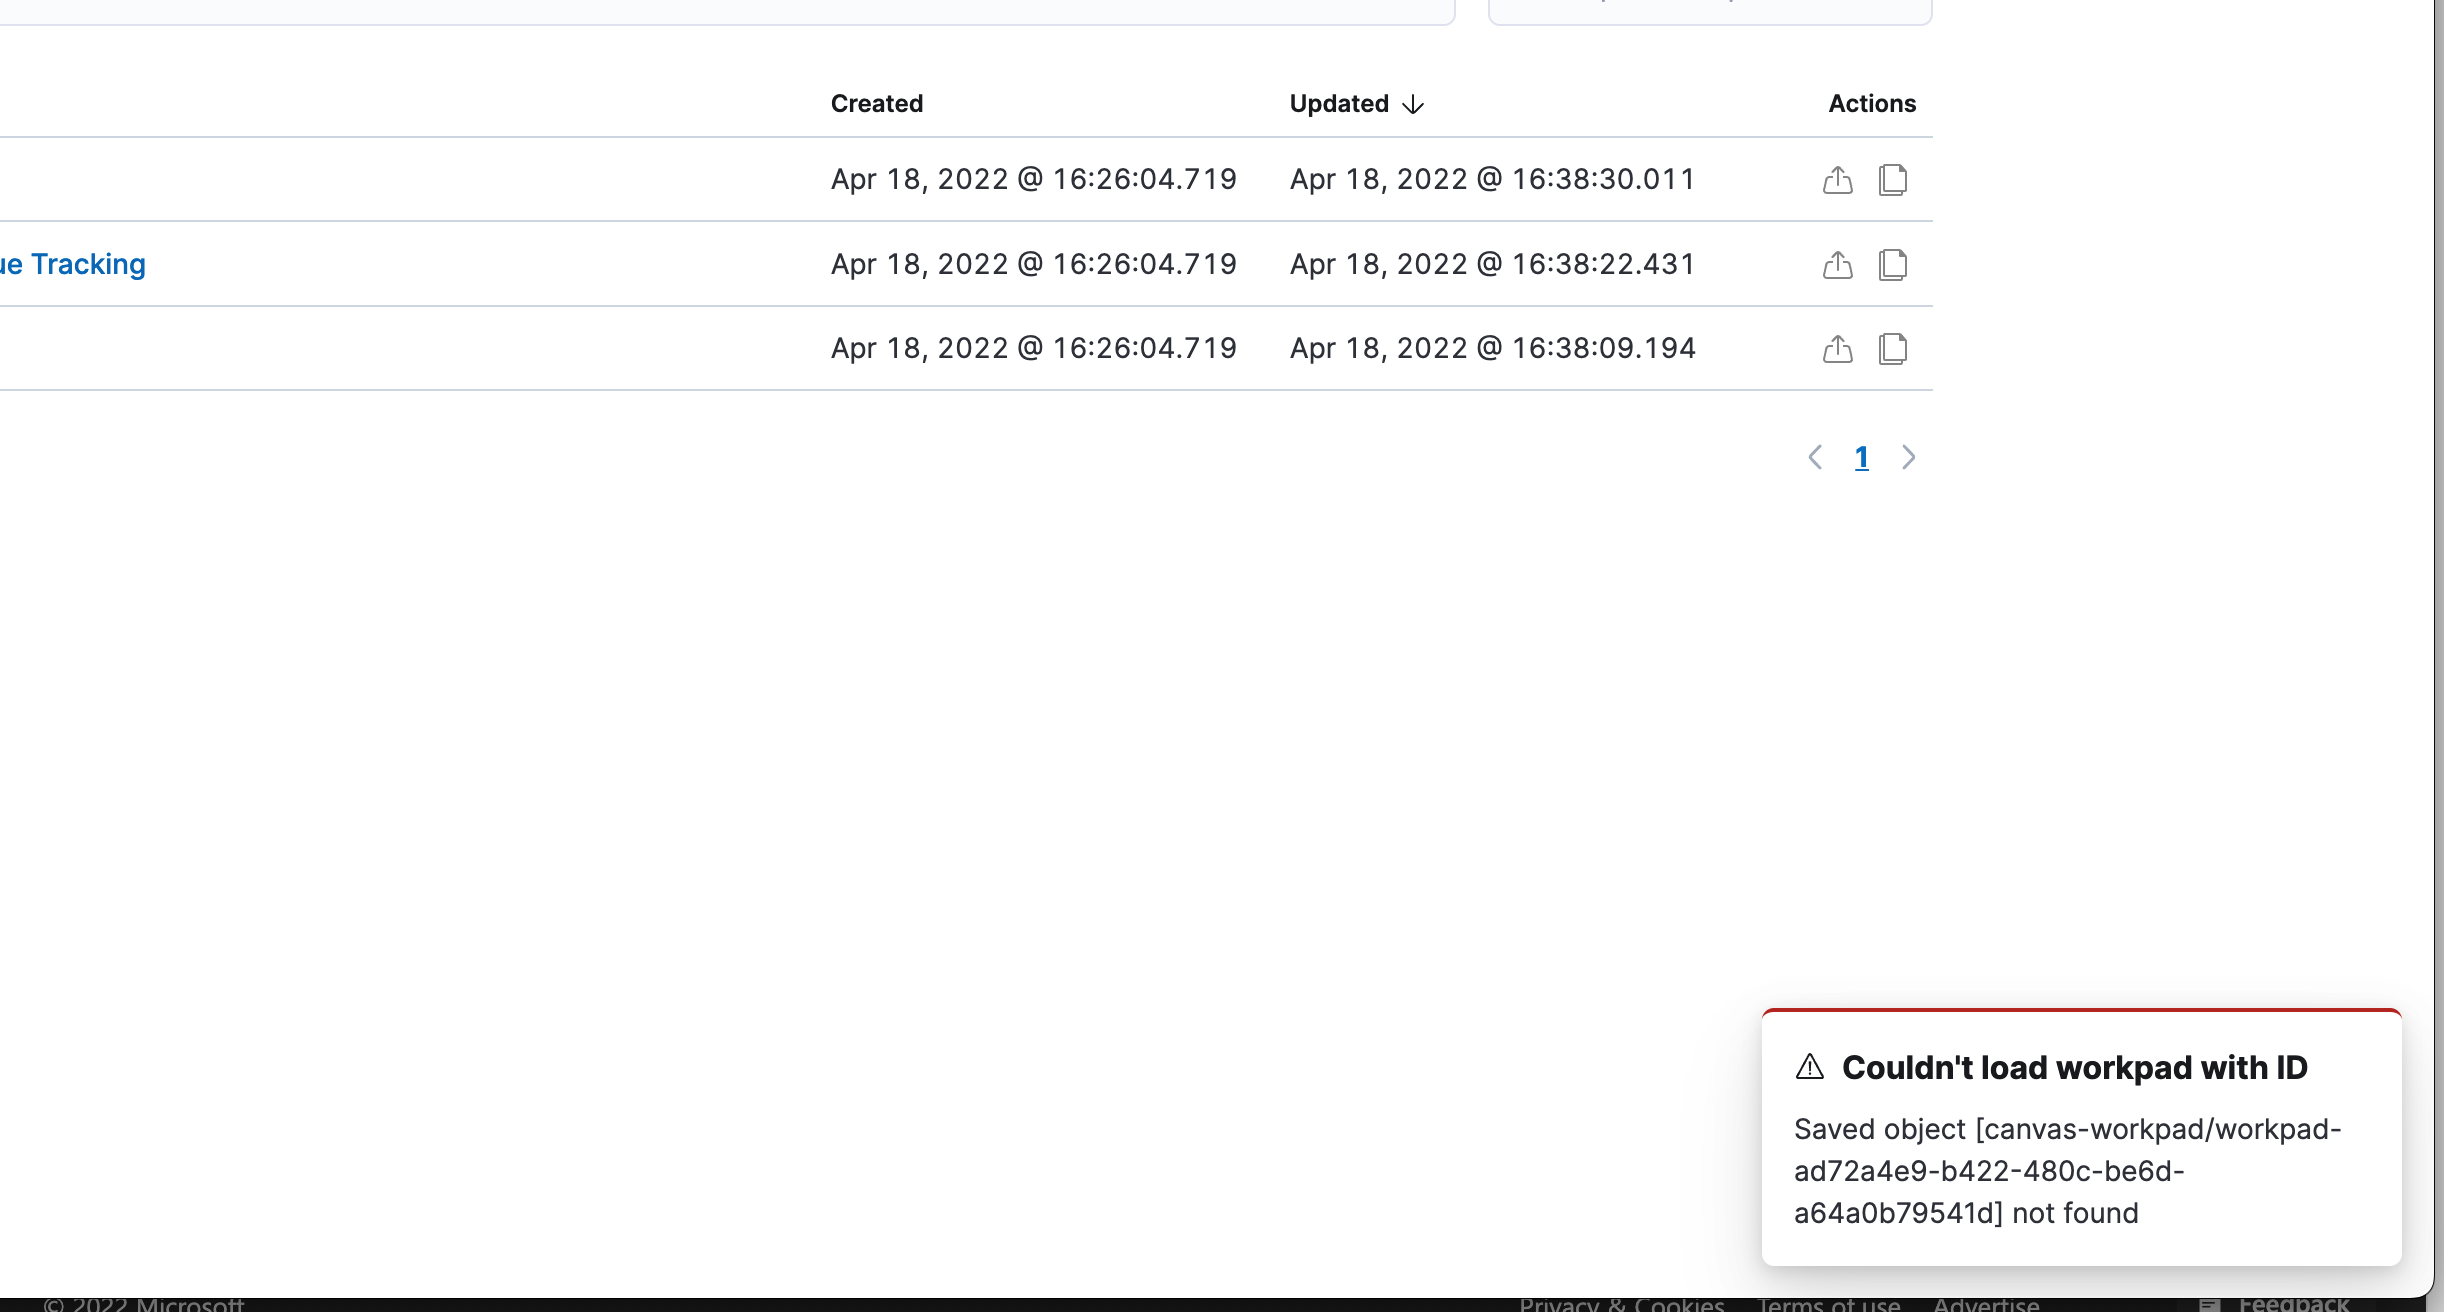Click the Actions column header
The width and height of the screenshot is (2444, 1312).
pos(1871,103)
